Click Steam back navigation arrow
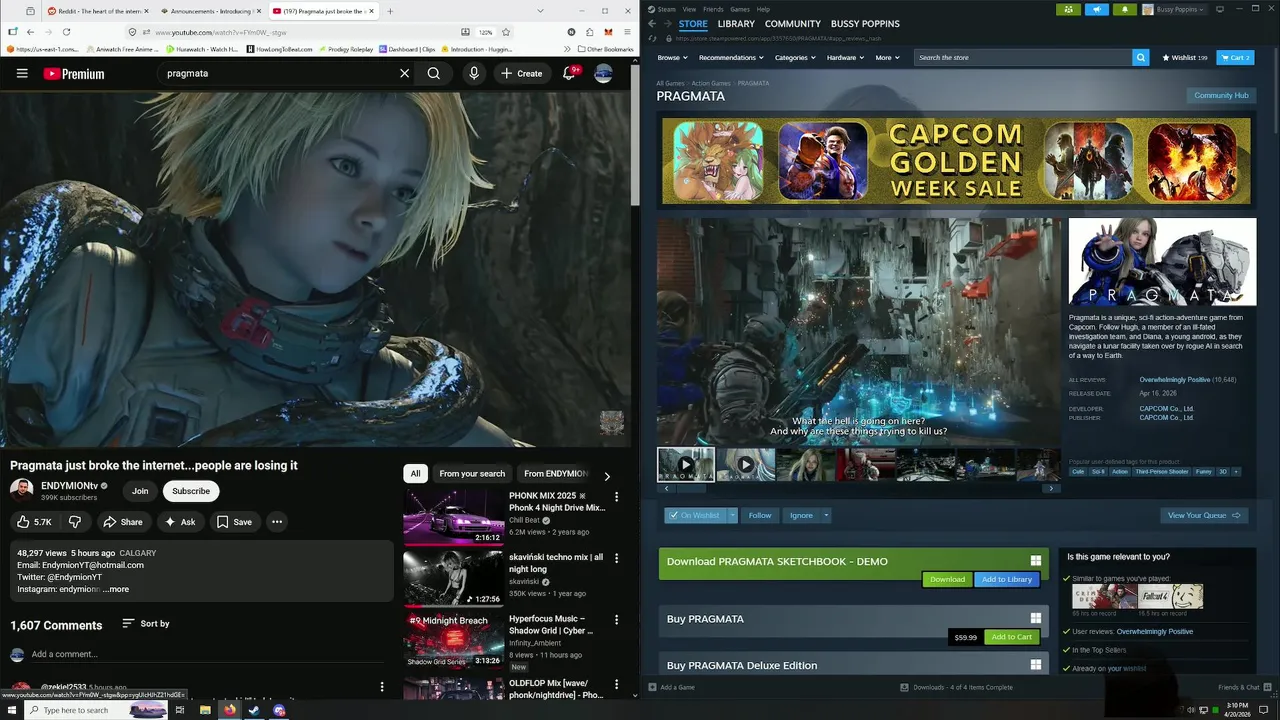Viewport: 1280px width, 720px height. pos(652,24)
